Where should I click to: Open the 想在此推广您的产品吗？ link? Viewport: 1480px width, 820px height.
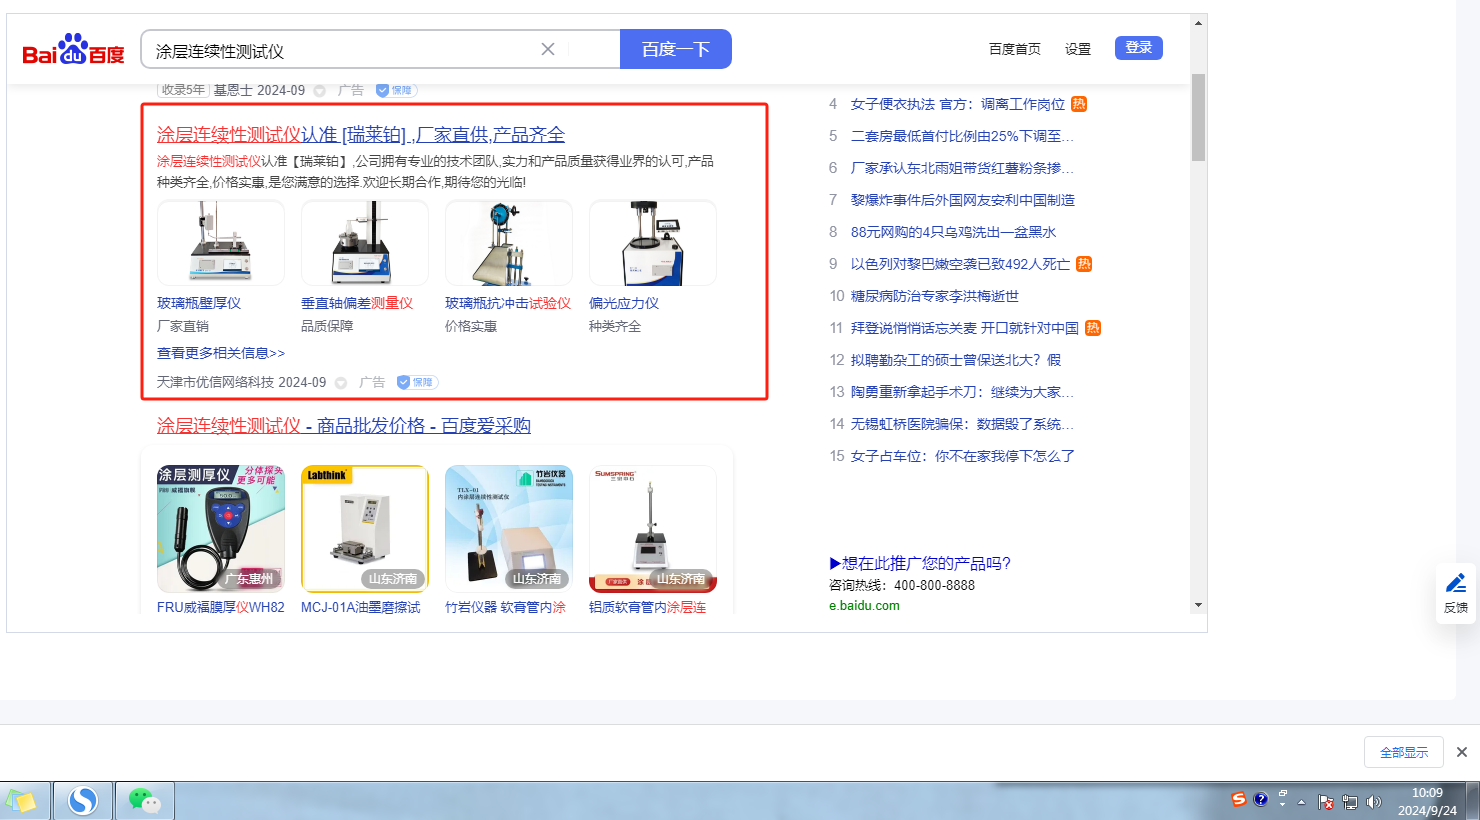920,563
